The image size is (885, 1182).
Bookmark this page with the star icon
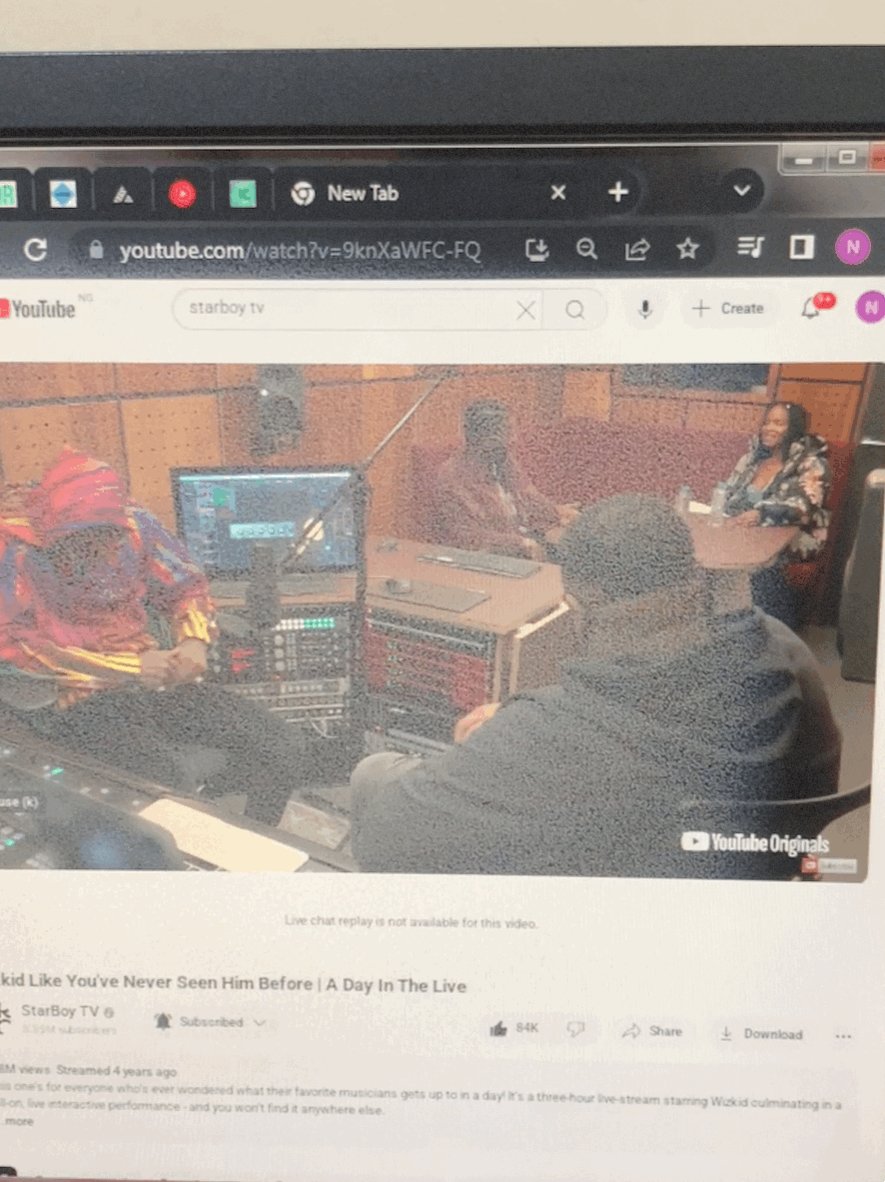(x=687, y=248)
